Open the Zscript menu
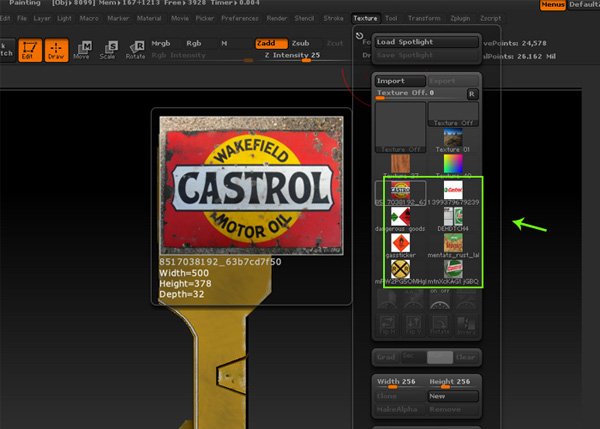 491,18
